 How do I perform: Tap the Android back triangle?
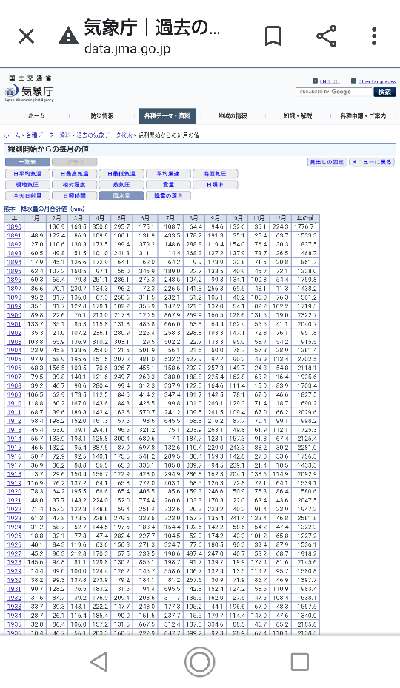[x=99, y=661]
